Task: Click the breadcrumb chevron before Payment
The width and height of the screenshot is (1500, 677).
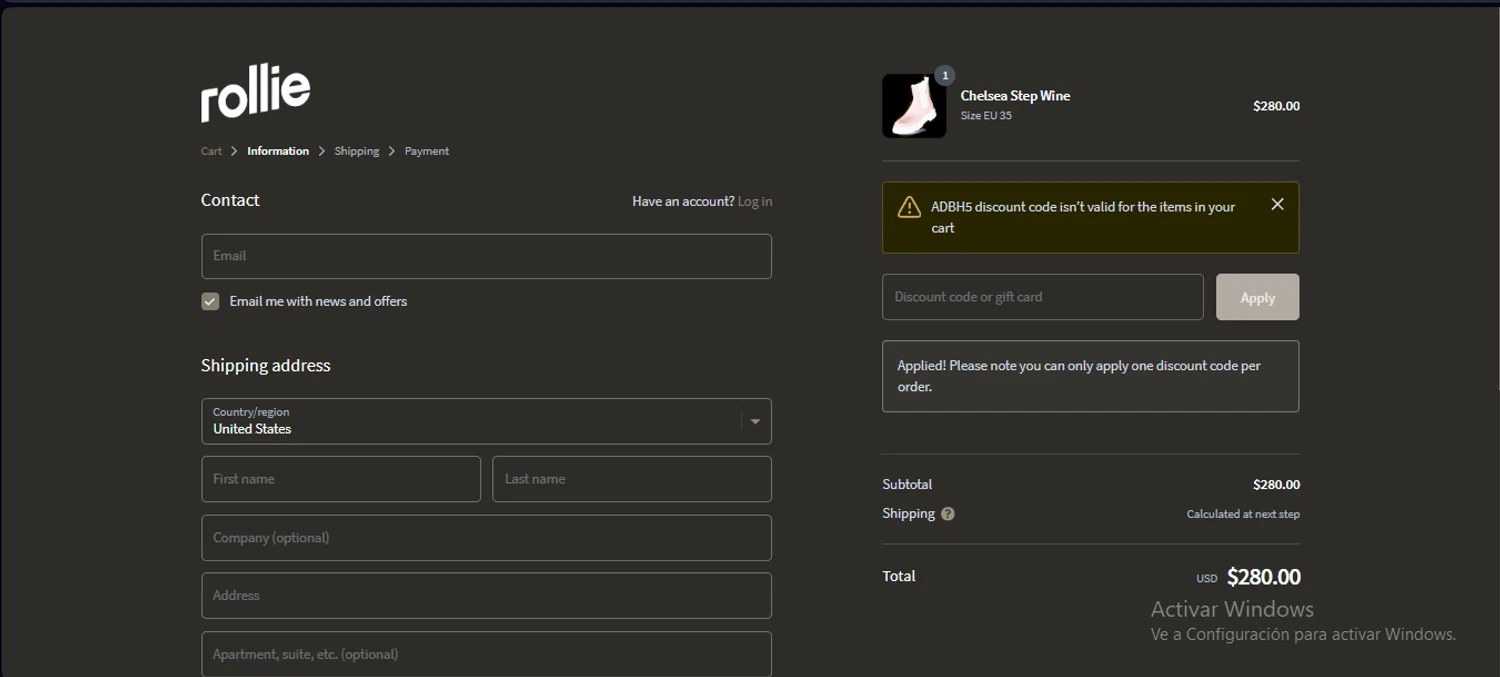Action: click(x=392, y=151)
